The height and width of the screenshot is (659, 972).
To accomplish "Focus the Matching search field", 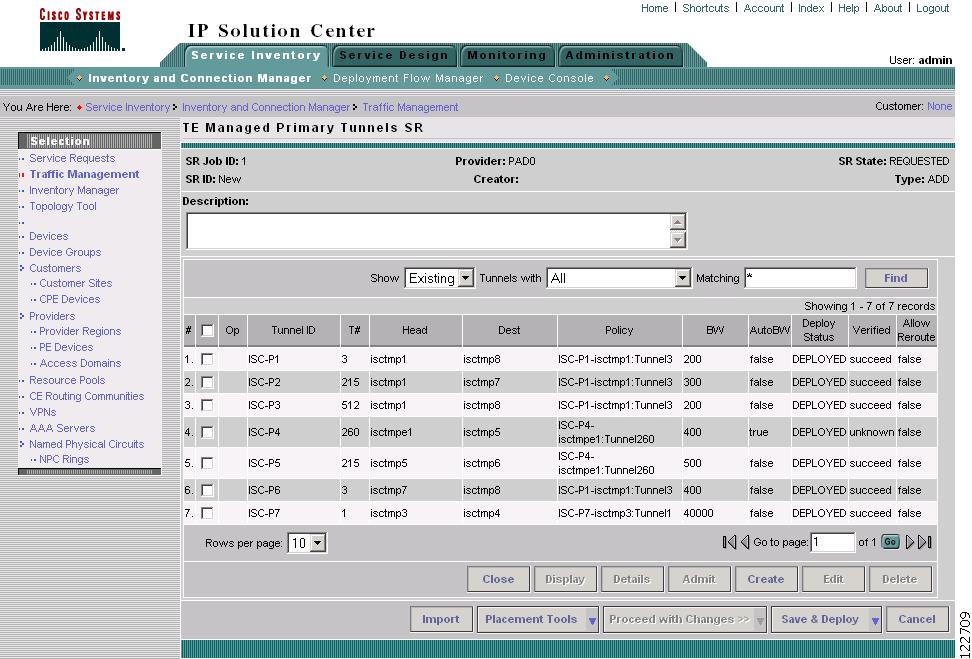I will click(800, 278).
